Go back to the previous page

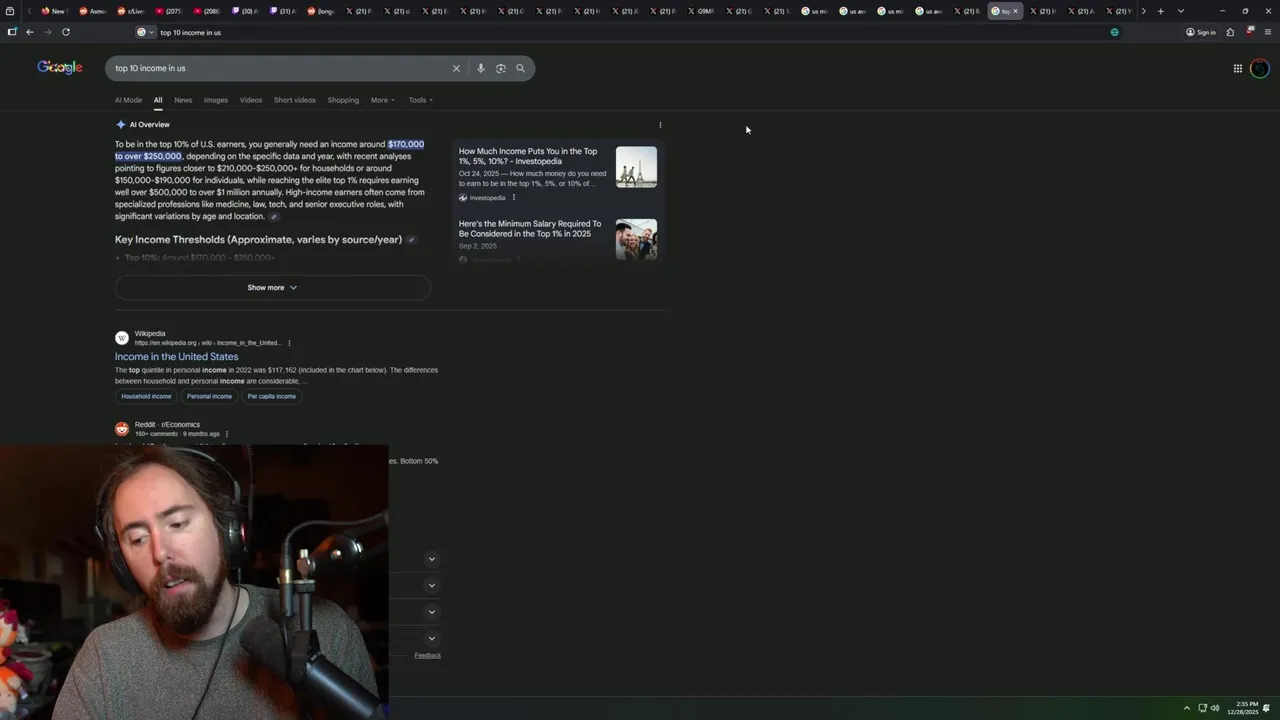tap(30, 32)
